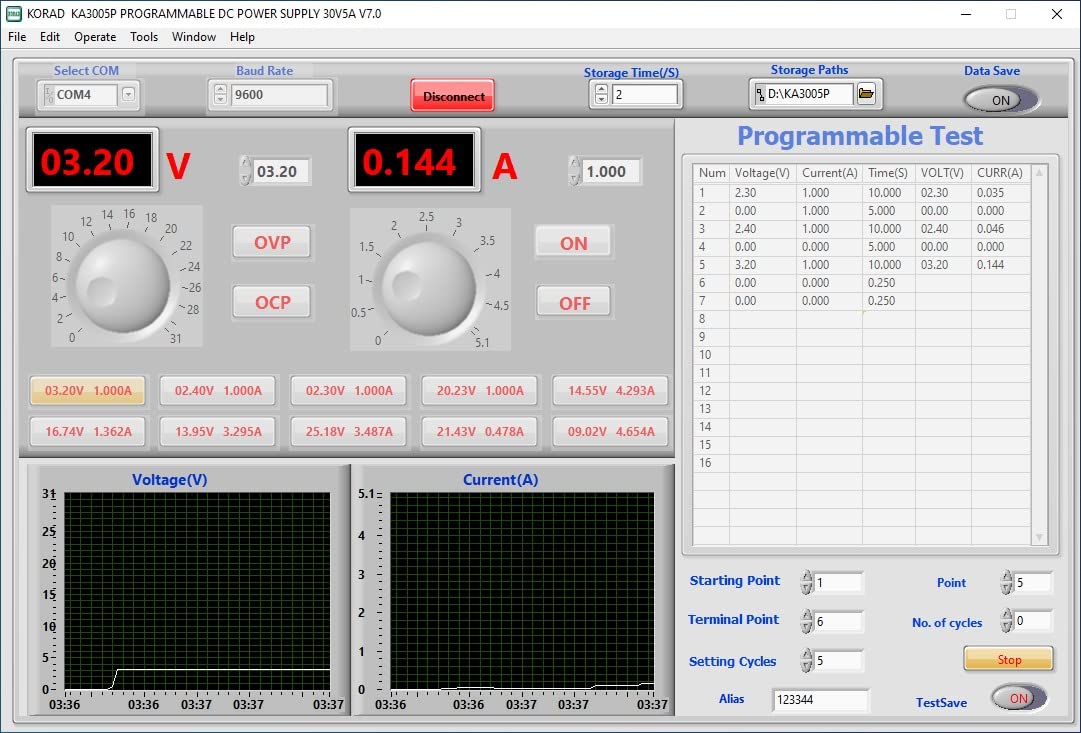
Task: Open the Window menu
Action: pyautogui.click(x=194, y=37)
